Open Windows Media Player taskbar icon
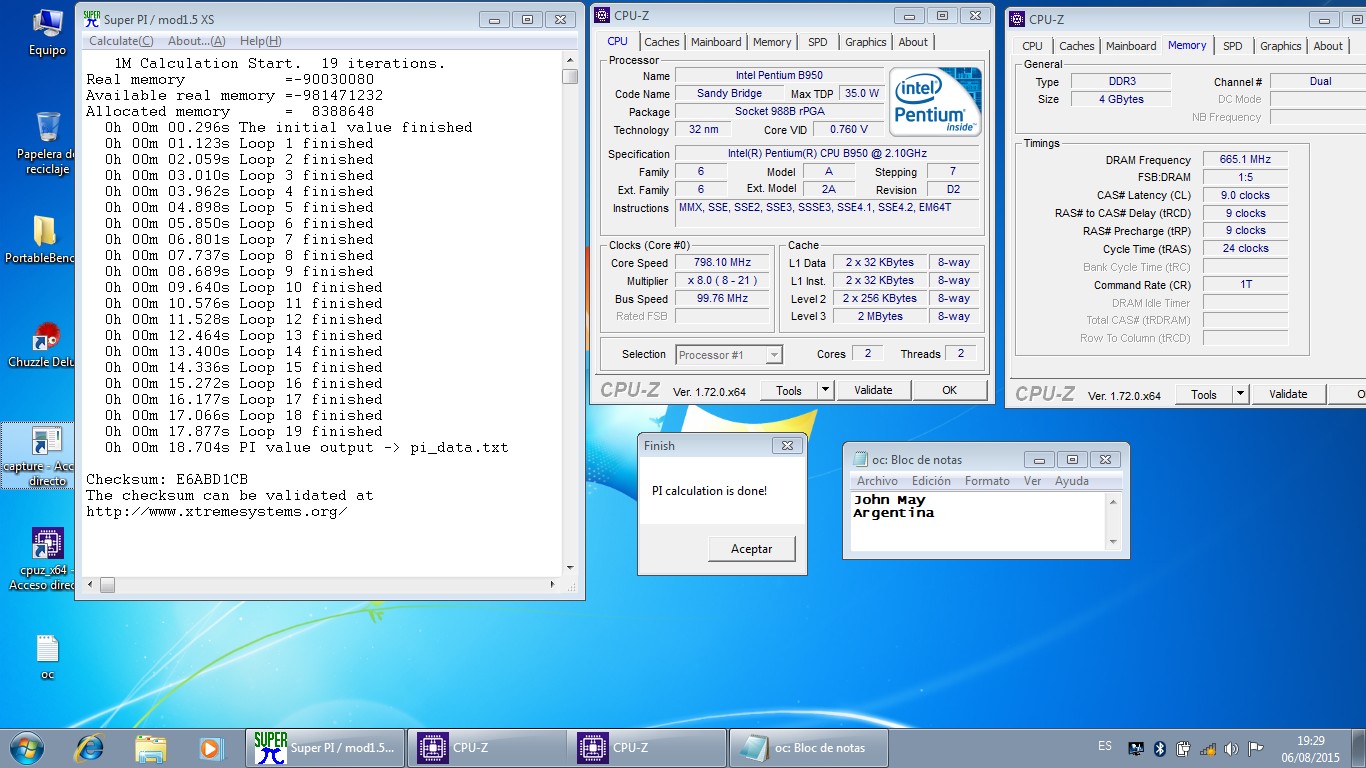The image size is (1366, 768). click(210, 747)
